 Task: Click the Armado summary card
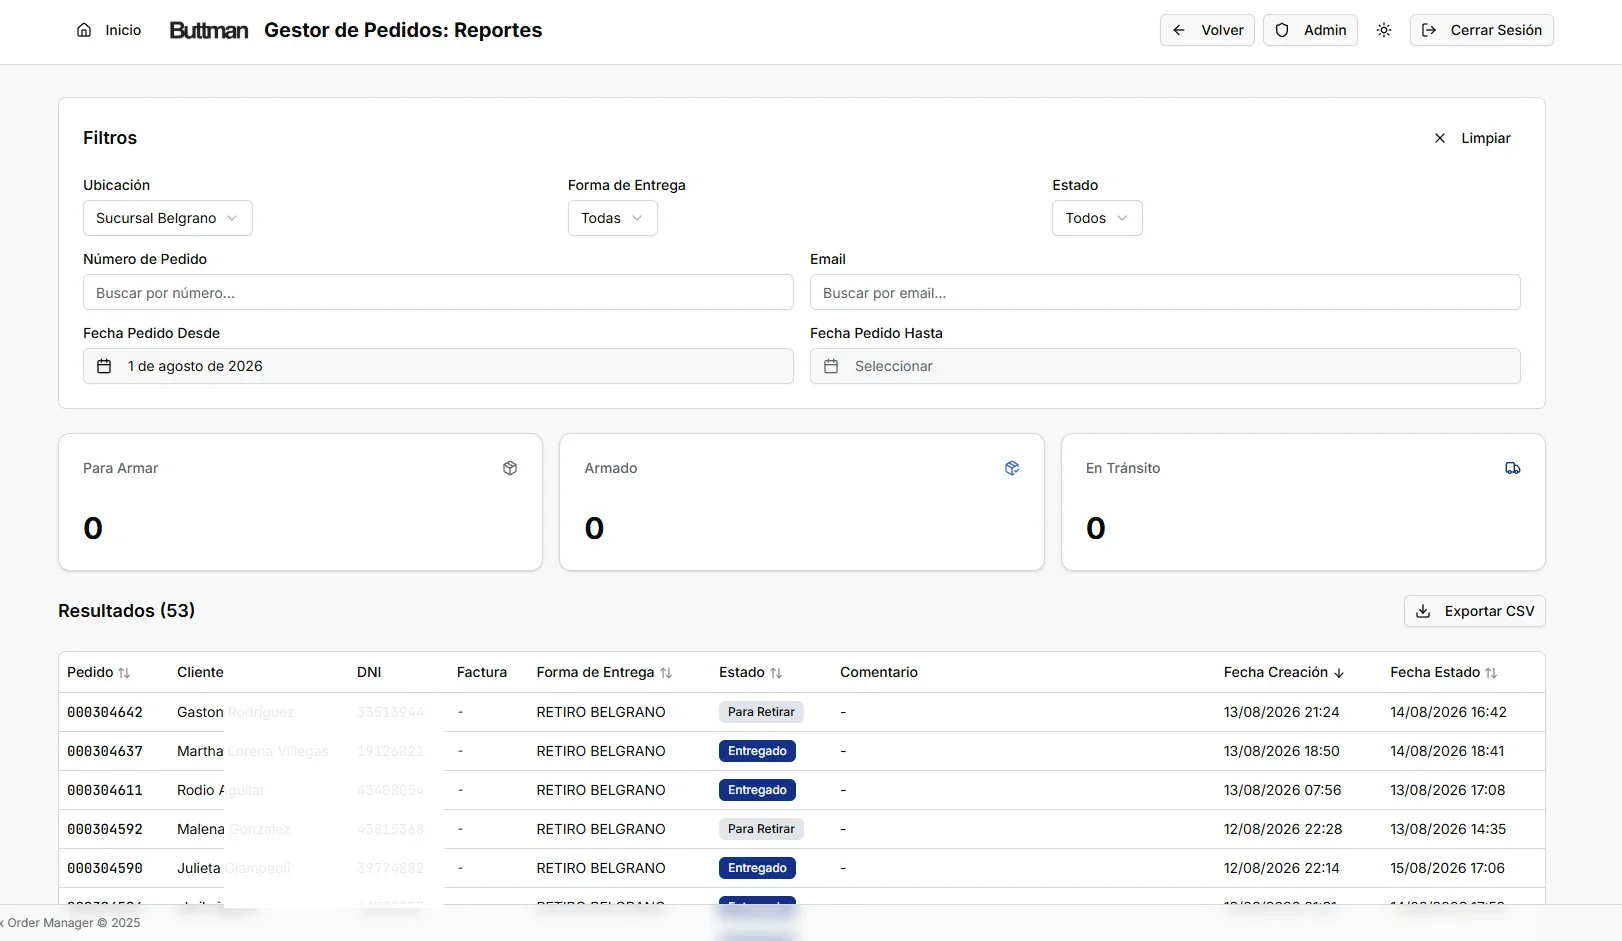tap(802, 502)
